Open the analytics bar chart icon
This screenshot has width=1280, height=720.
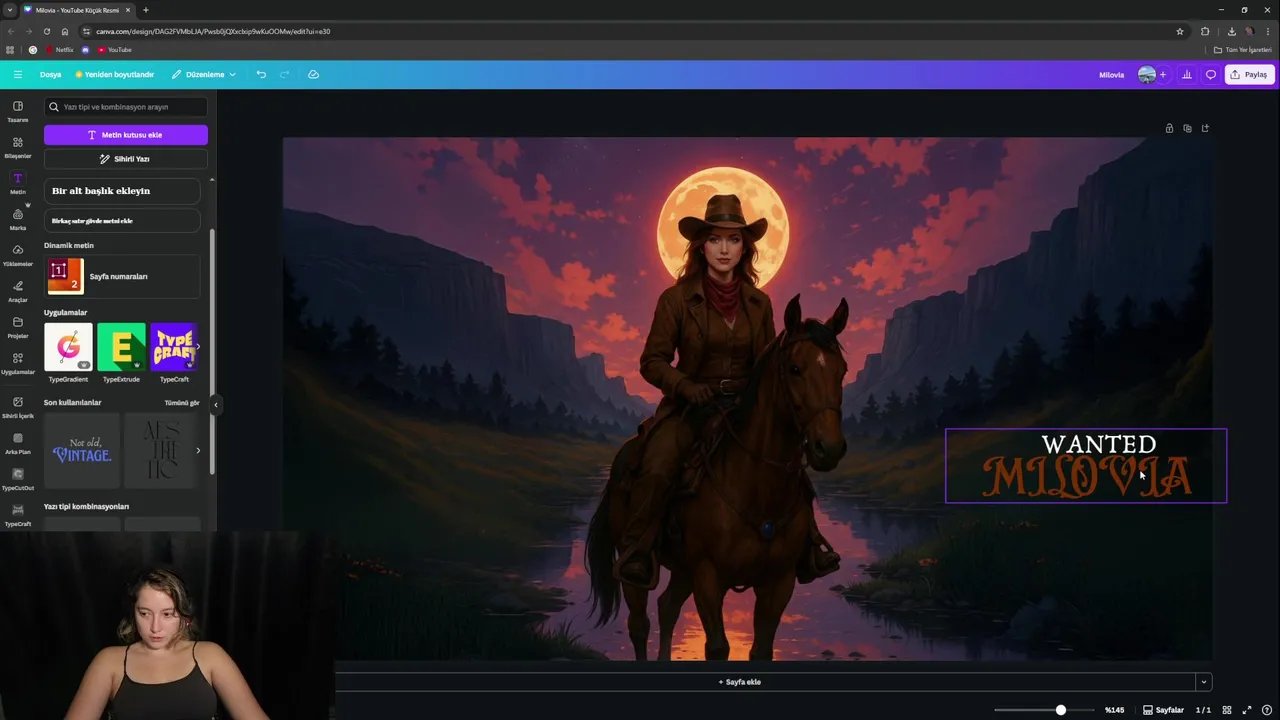tap(1187, 74)
